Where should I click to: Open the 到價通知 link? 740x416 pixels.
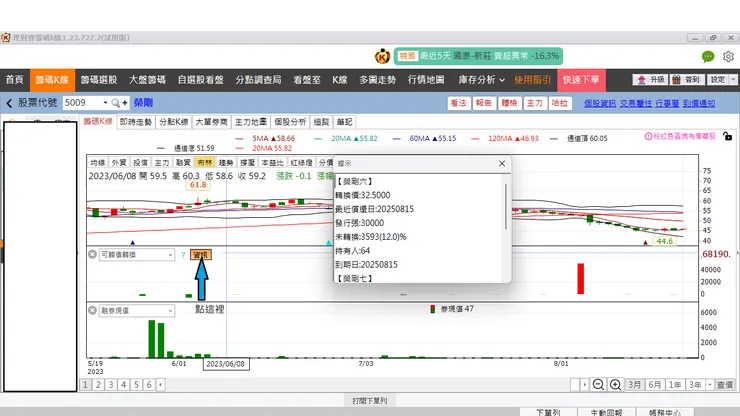(699, 103)
